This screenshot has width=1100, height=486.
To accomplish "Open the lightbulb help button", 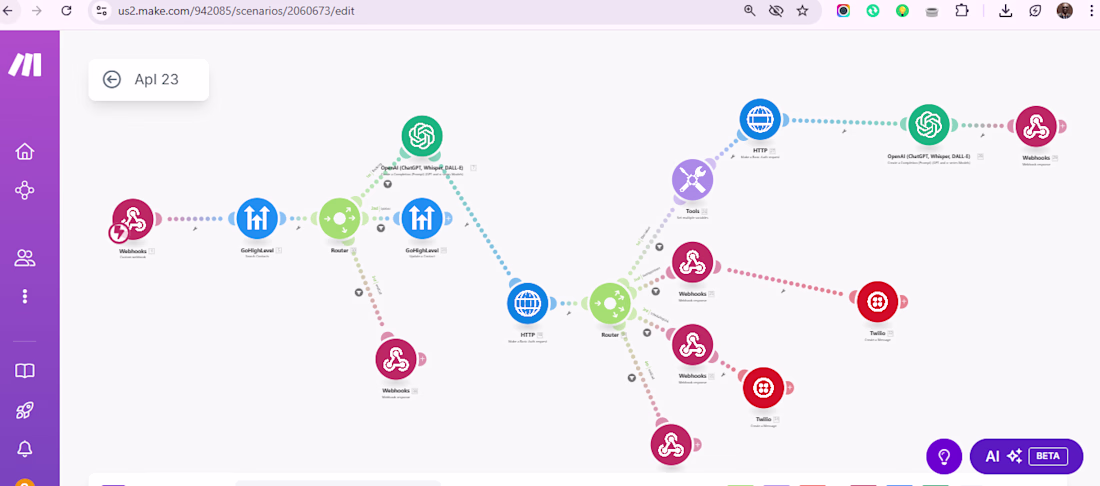I will (x=944, y=457).
